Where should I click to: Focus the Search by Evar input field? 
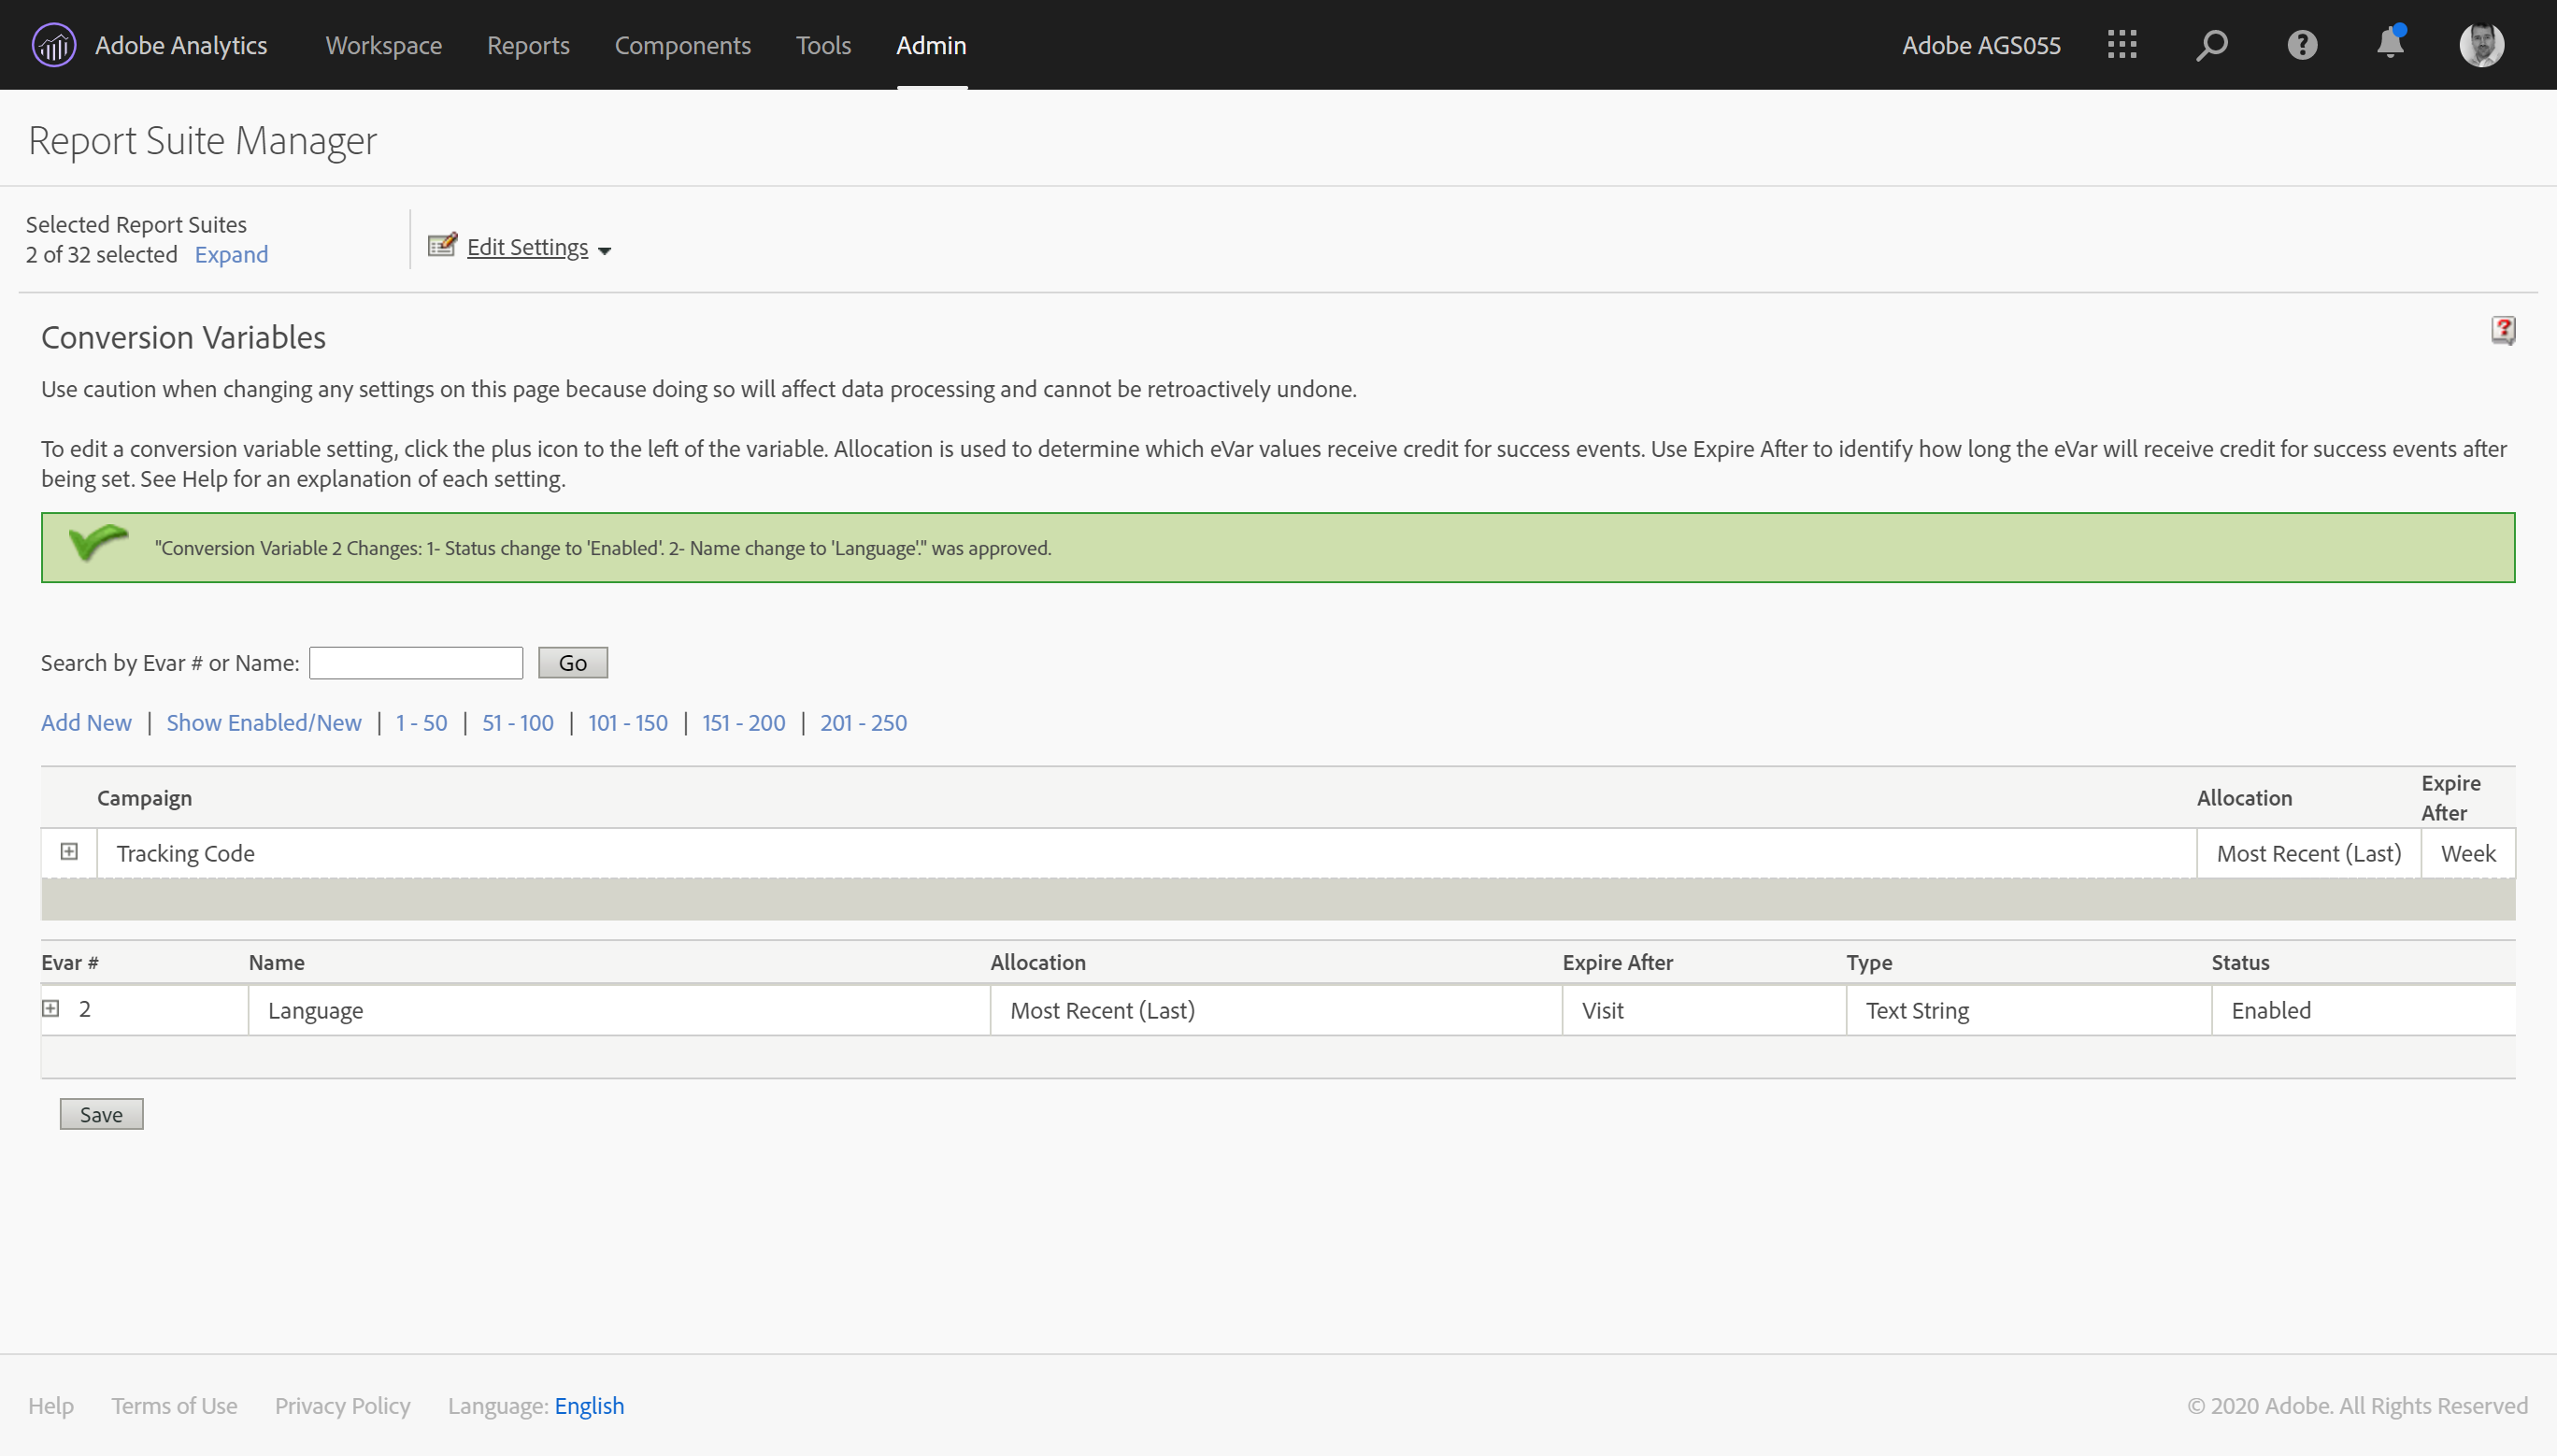(416, 663)
